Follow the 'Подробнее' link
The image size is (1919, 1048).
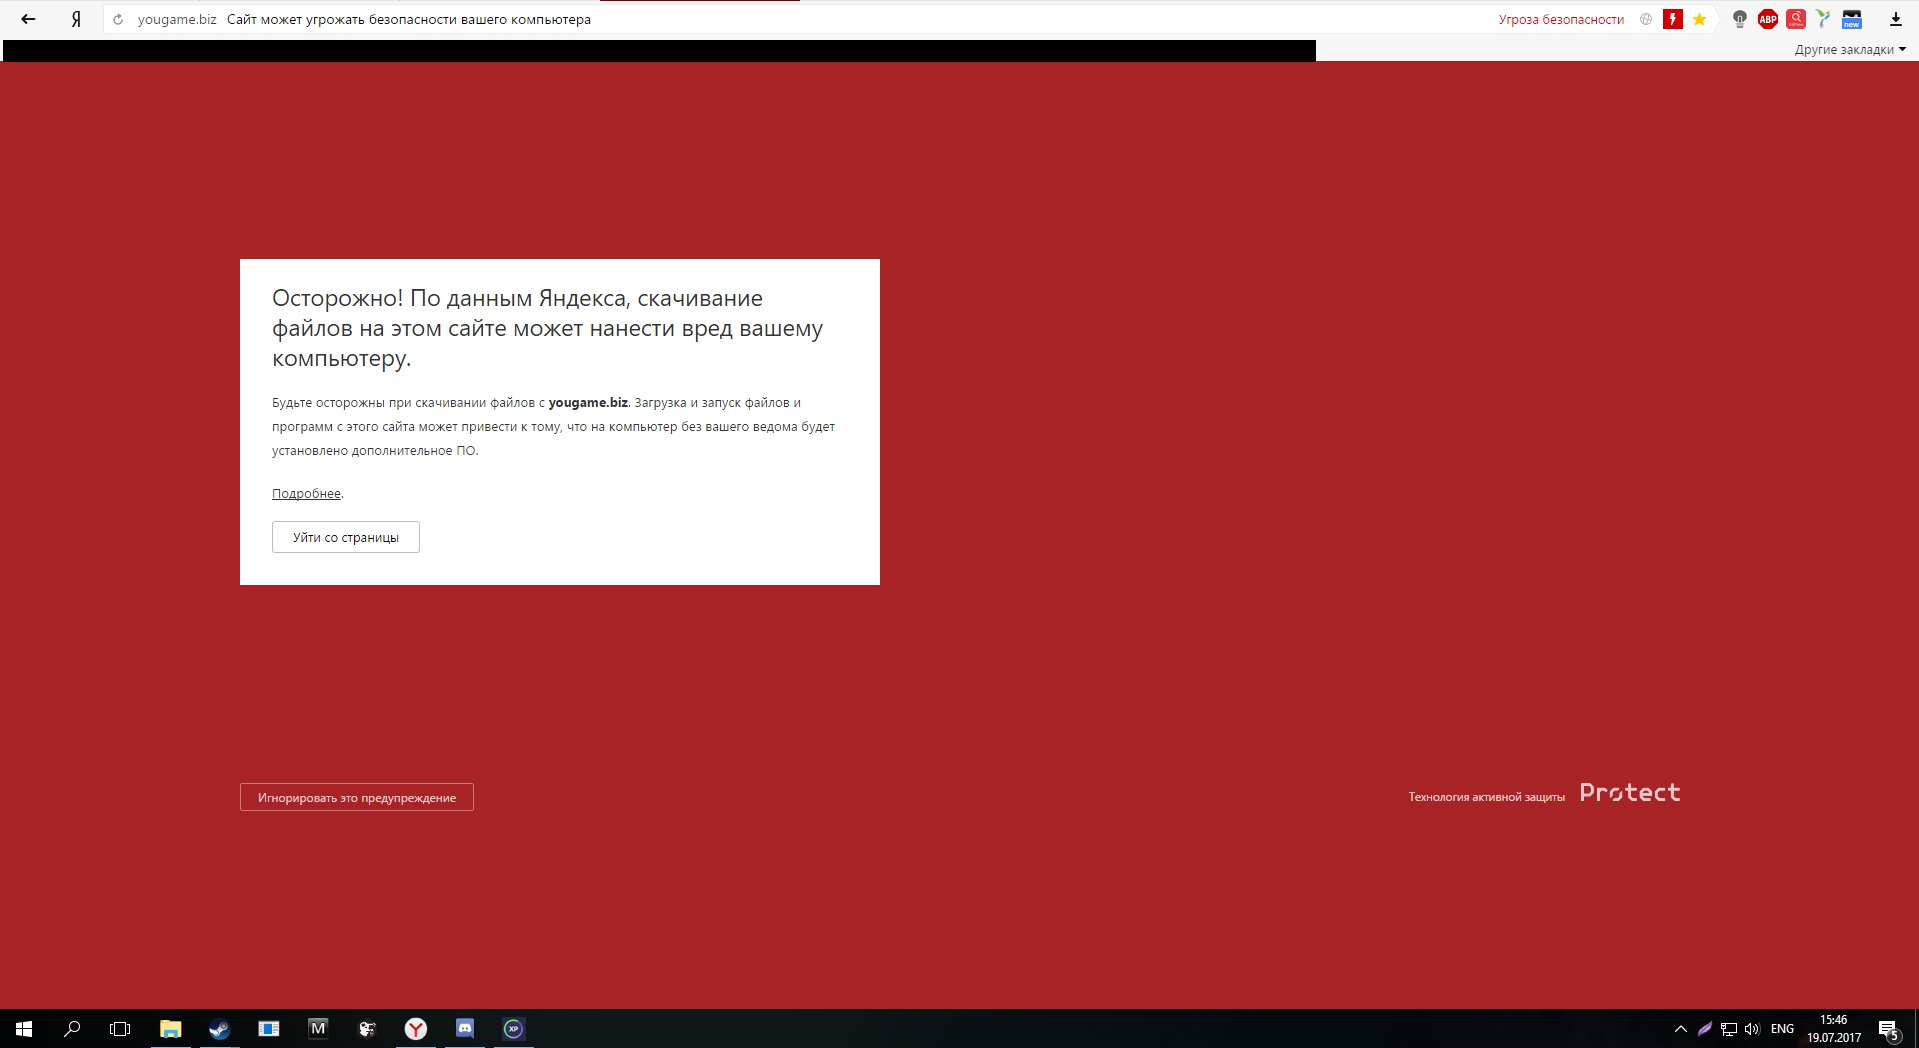[x=306, y=493]
